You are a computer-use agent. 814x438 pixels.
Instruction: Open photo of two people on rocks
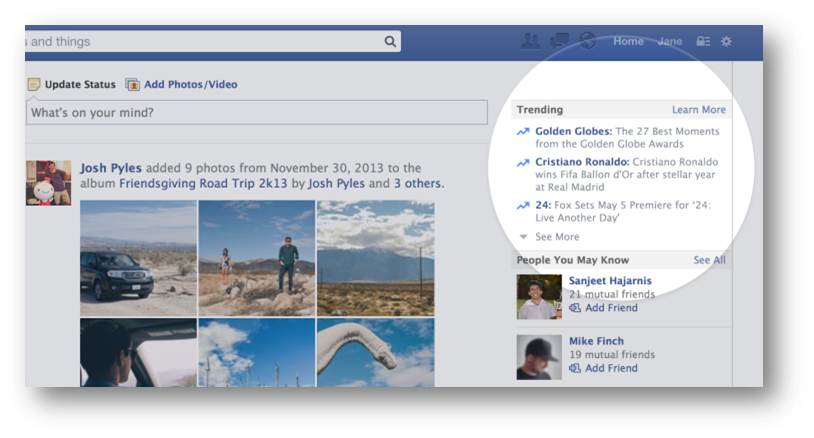click(257, 258)
